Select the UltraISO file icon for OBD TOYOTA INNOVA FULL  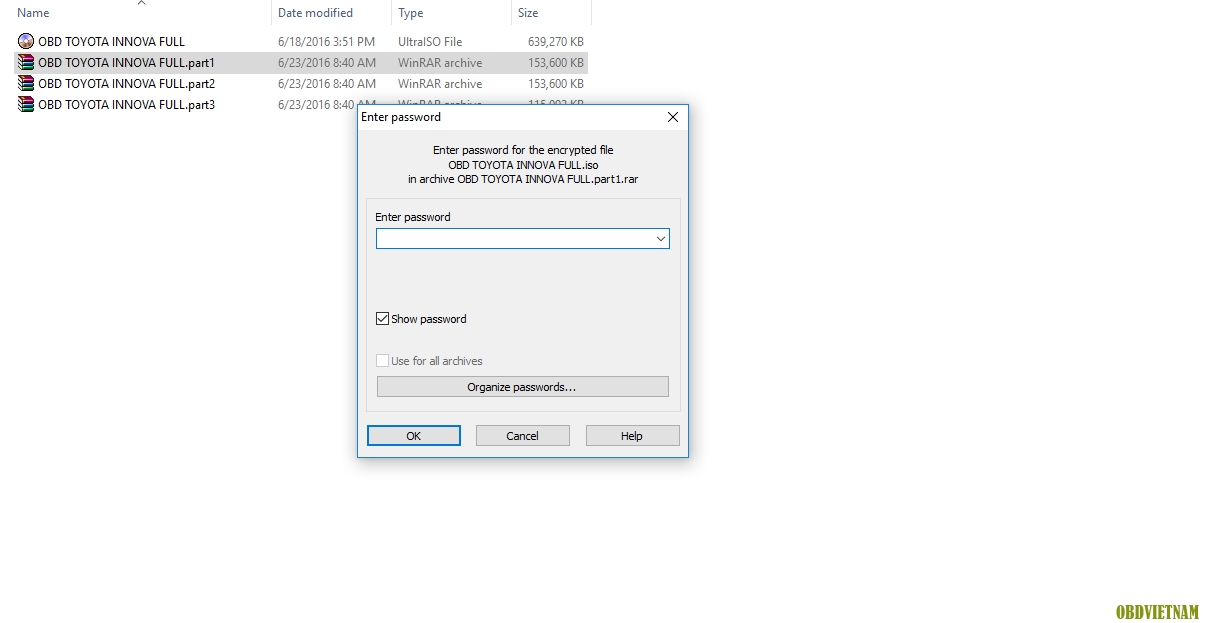click(x=26, y=42)
